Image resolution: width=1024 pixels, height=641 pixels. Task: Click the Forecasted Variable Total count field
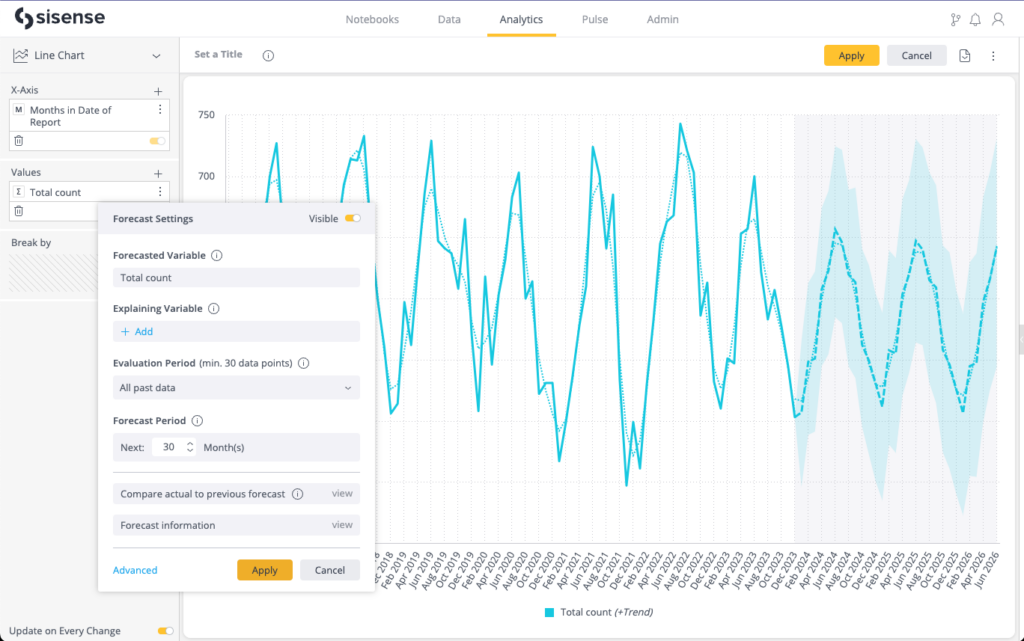click(236, 277)
